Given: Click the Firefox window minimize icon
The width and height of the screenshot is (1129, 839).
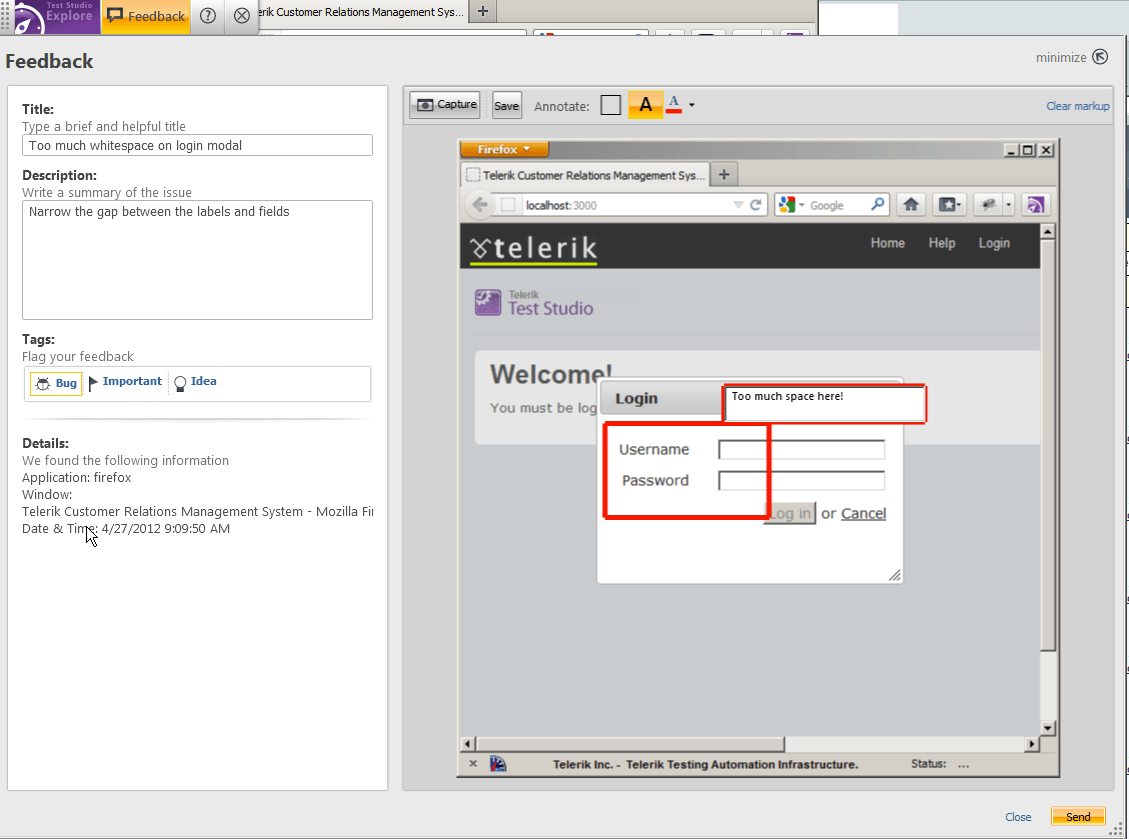Looking at the screenshot, I should tap(1012, 150).
